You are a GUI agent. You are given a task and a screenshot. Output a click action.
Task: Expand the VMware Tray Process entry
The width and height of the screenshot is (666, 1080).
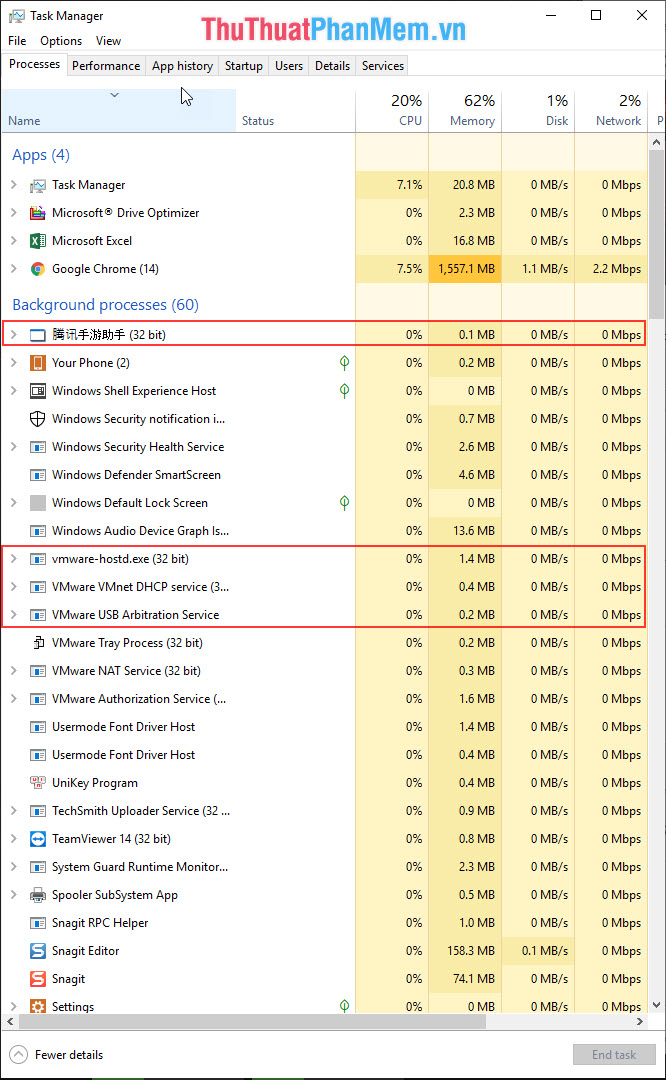pyautogui.click(x=14, y=642)
